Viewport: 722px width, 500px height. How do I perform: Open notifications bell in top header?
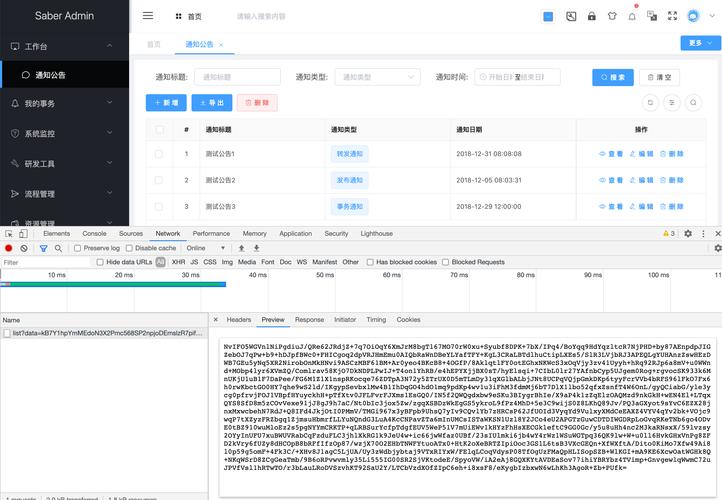[632, 17]
